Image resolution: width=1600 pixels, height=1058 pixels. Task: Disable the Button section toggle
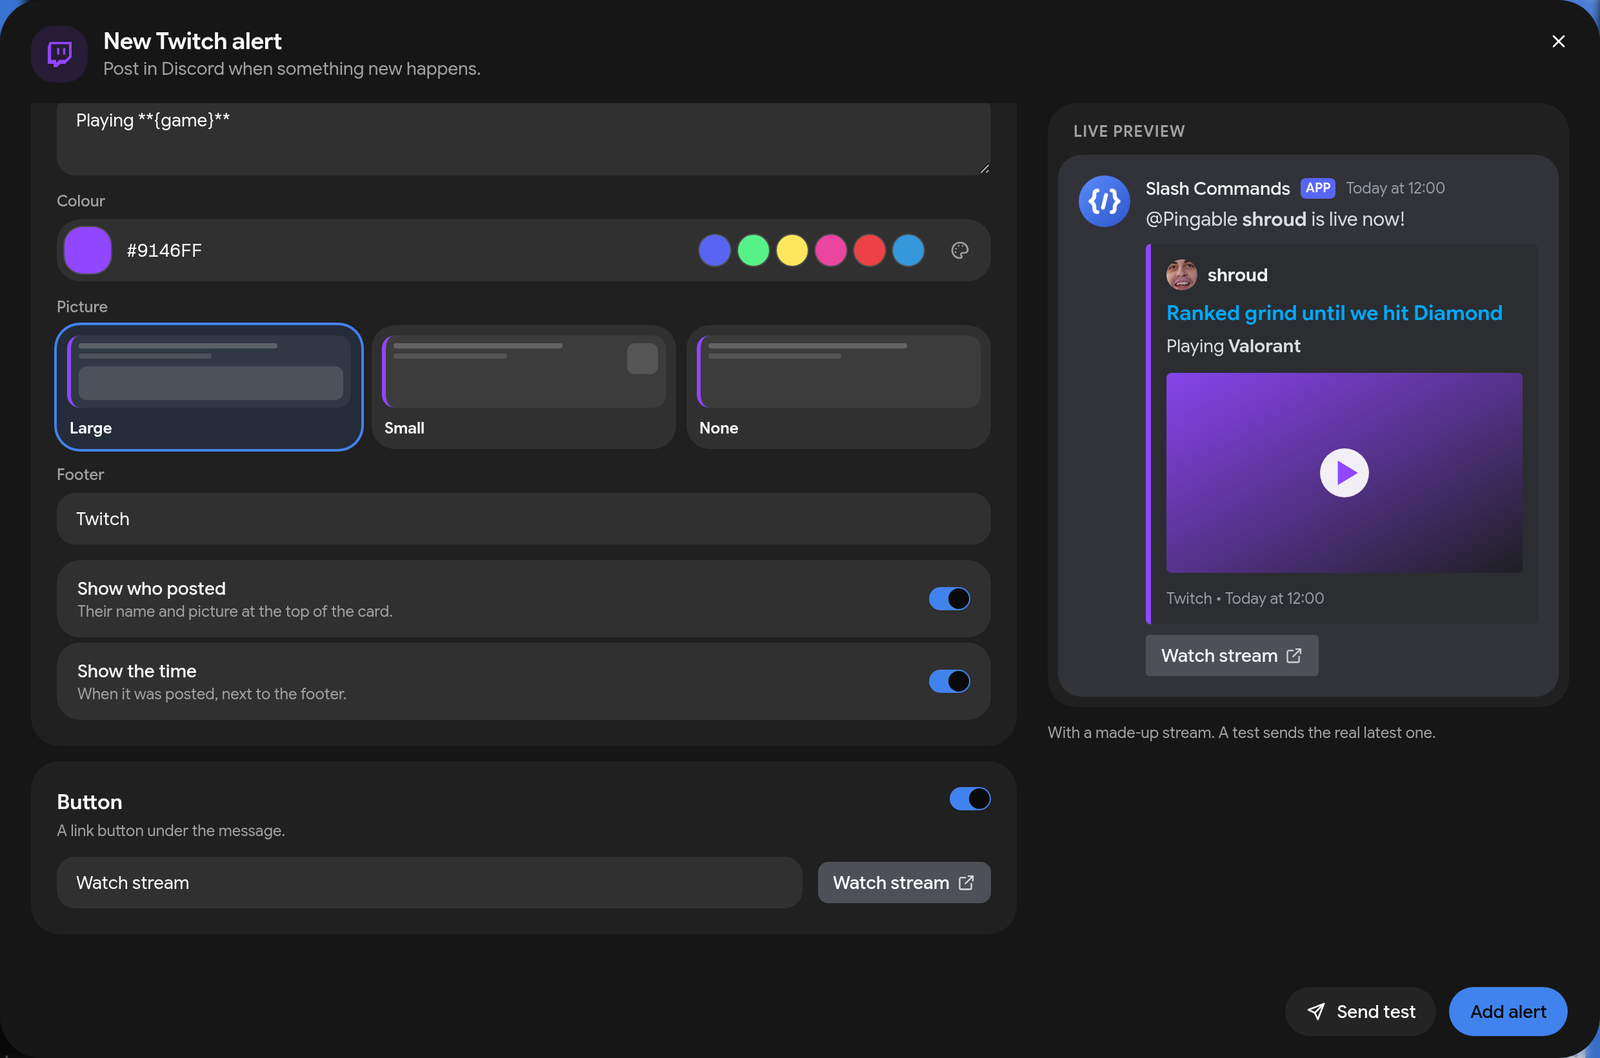[x=970, y=799]
